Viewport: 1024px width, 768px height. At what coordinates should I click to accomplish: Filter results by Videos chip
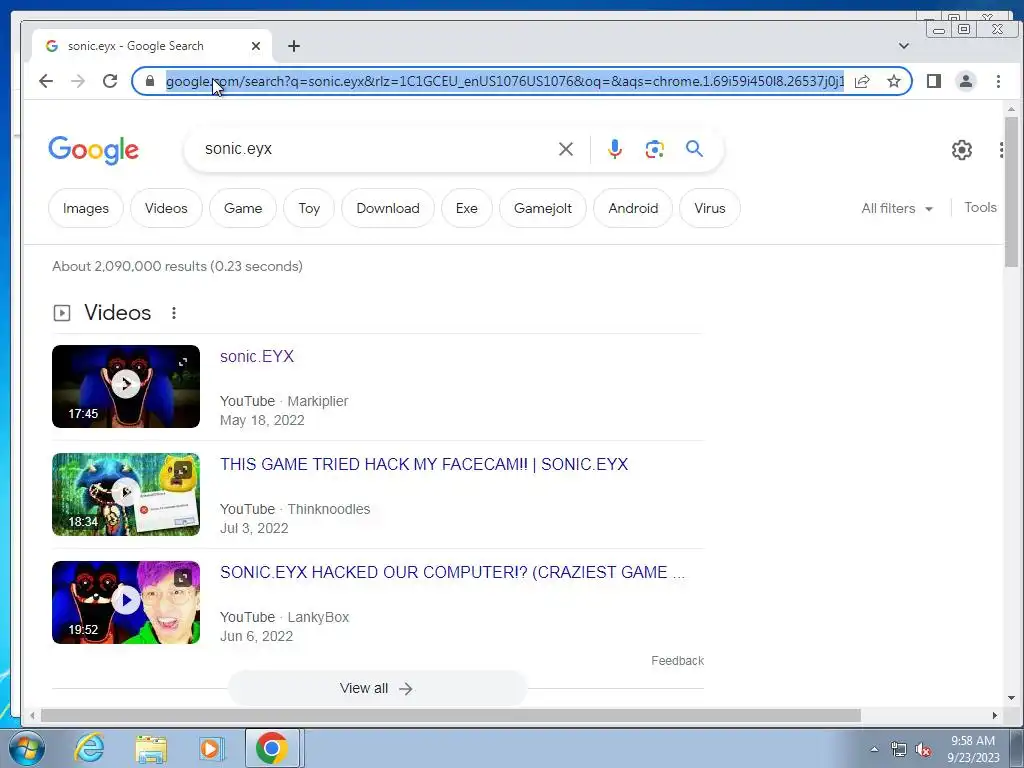click(x=166, y=208)
